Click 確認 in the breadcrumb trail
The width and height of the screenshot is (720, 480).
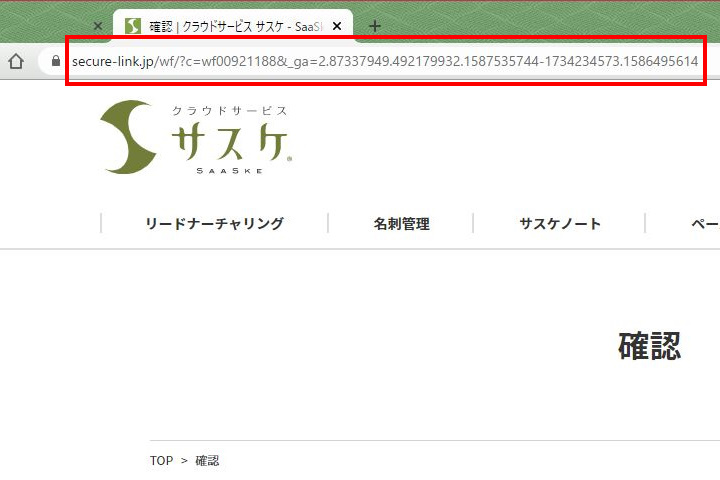(207, 461)
